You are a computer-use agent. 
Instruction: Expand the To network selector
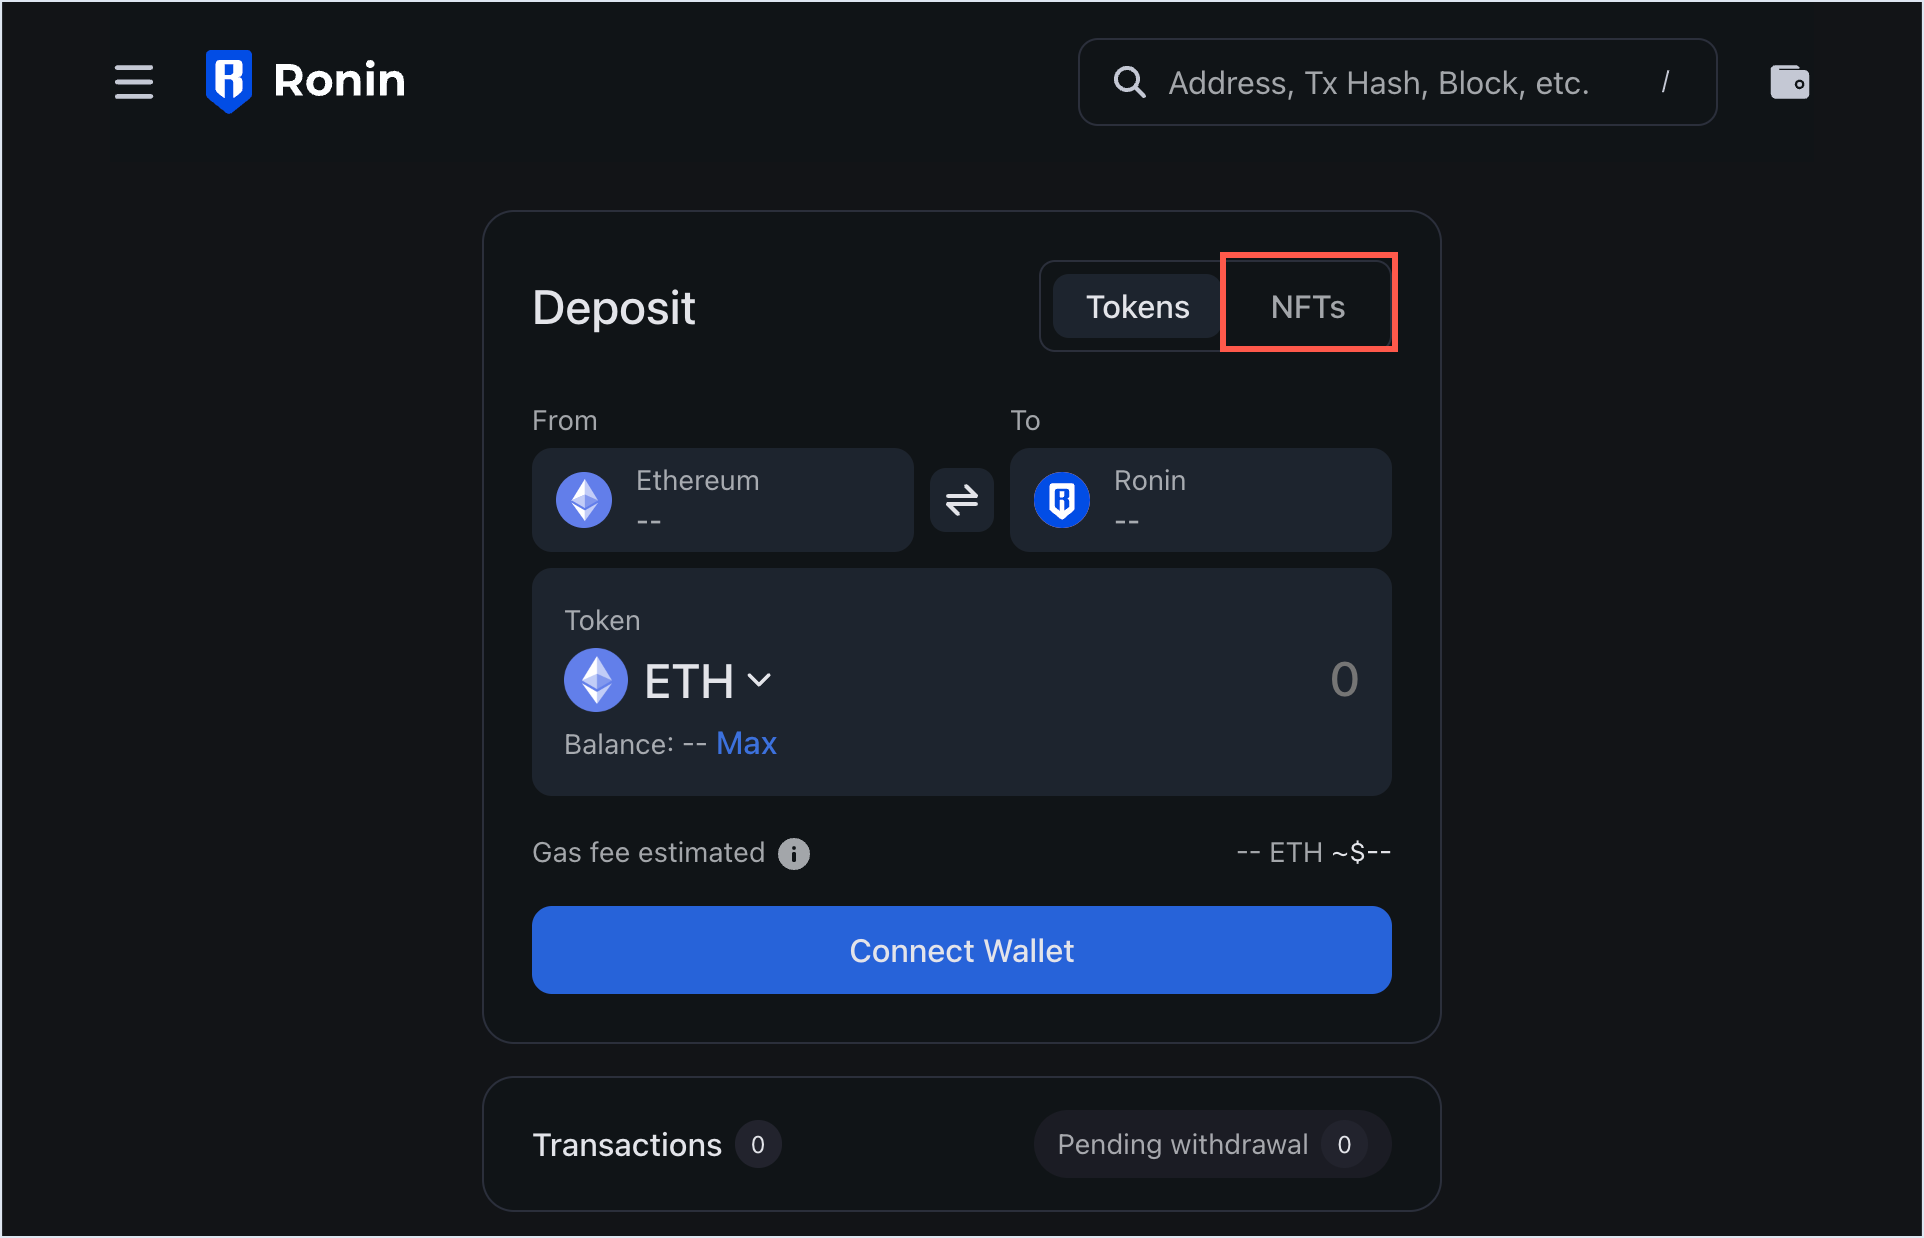(1200, 500)
